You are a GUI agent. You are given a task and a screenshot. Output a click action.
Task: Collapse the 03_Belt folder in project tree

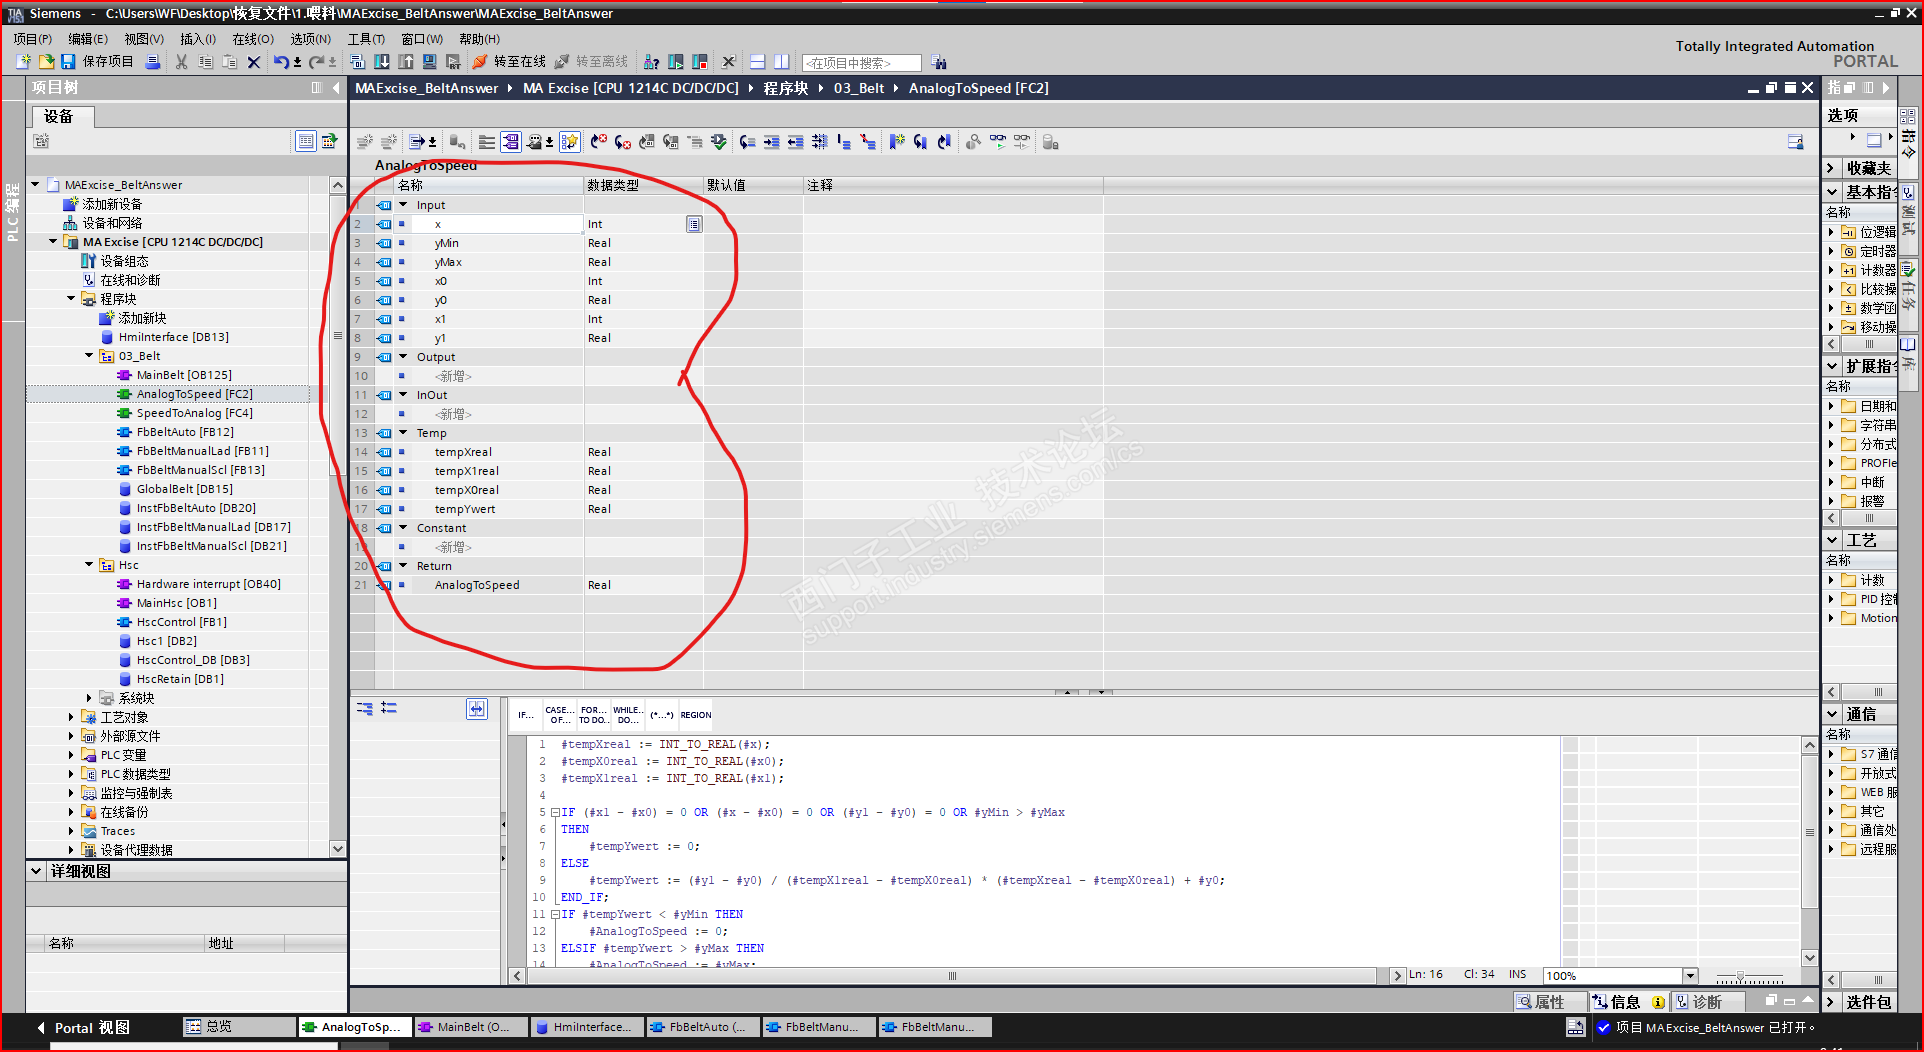[x=89, y=356]
